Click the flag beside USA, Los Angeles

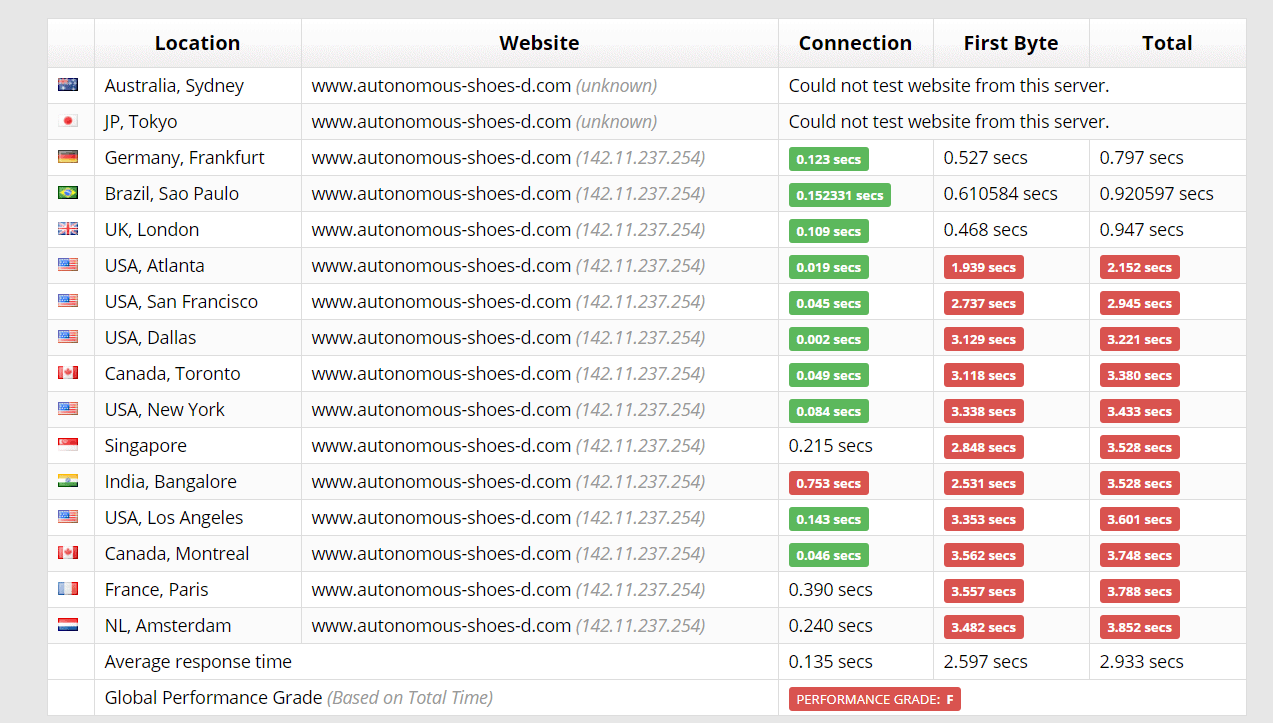[68, 517]
